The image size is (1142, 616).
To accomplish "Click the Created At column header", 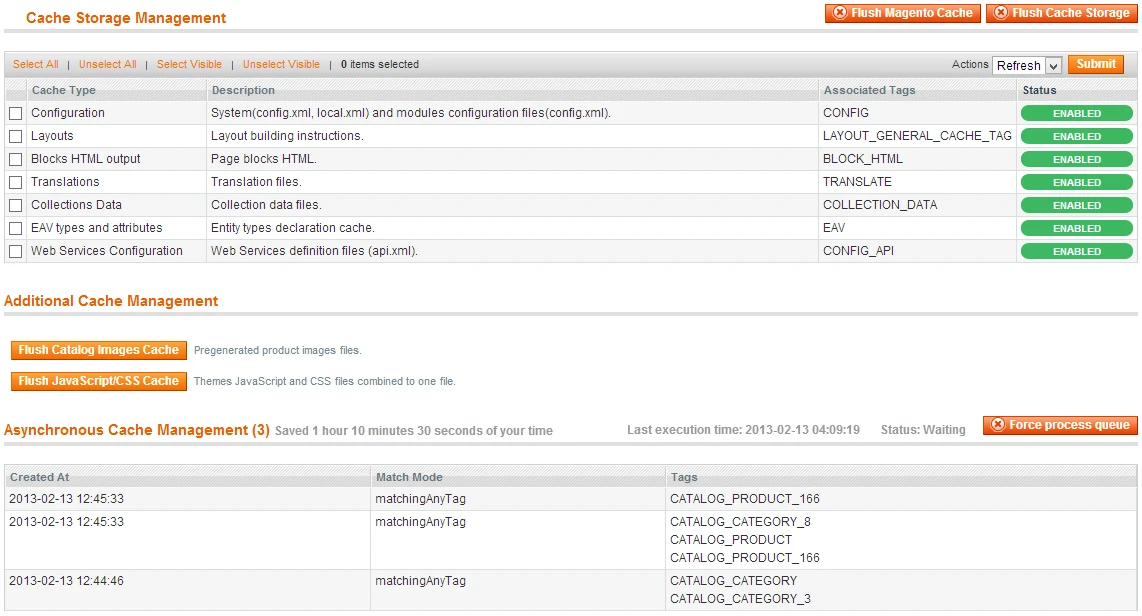I will [x=39, y=477].
